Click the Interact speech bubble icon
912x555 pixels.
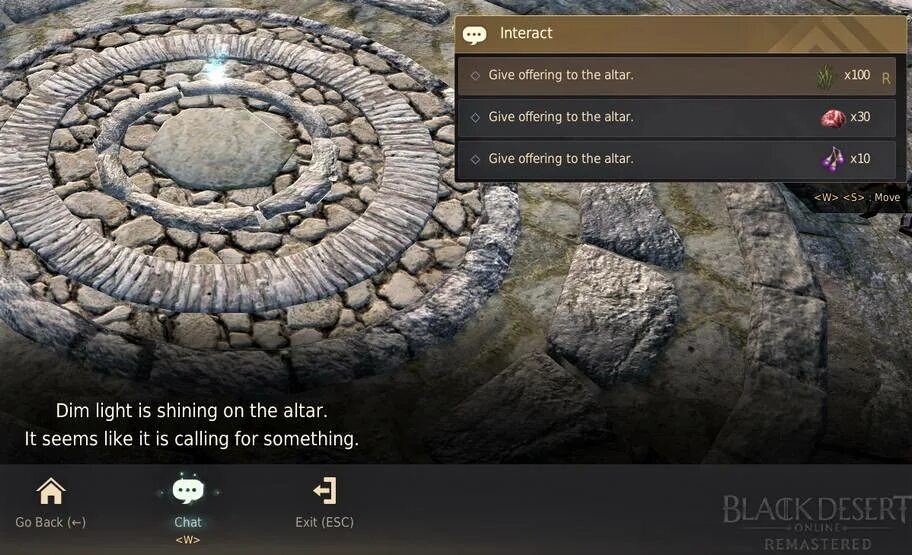point(475,35)
